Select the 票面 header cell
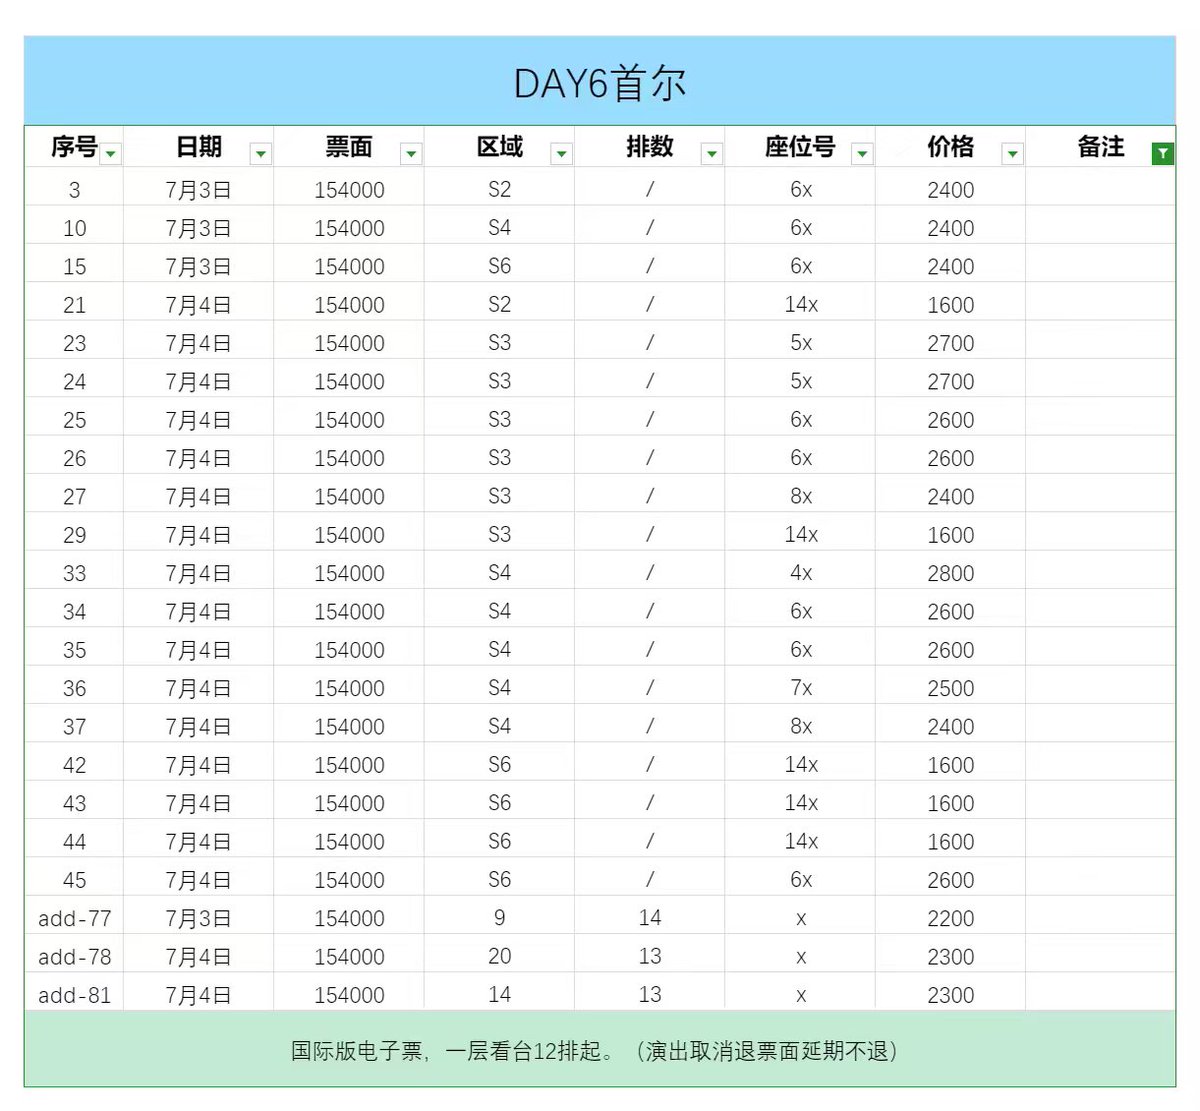Image resolution: width=1200 pixels, height=1111 pixels. point(349,147)
